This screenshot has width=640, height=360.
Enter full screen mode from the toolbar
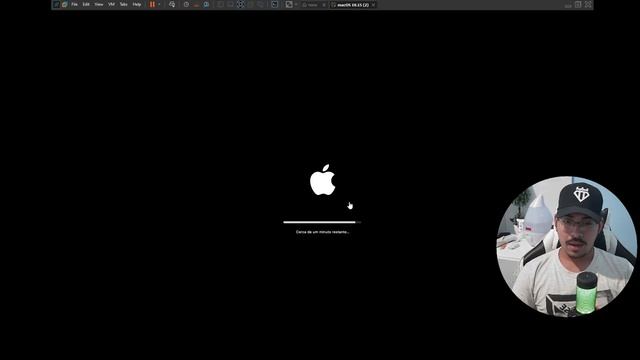click(241, 4)
